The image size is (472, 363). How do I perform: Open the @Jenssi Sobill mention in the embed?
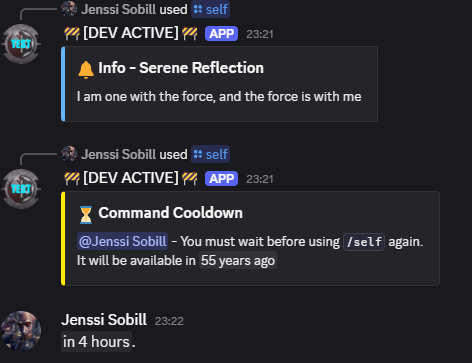122,241
